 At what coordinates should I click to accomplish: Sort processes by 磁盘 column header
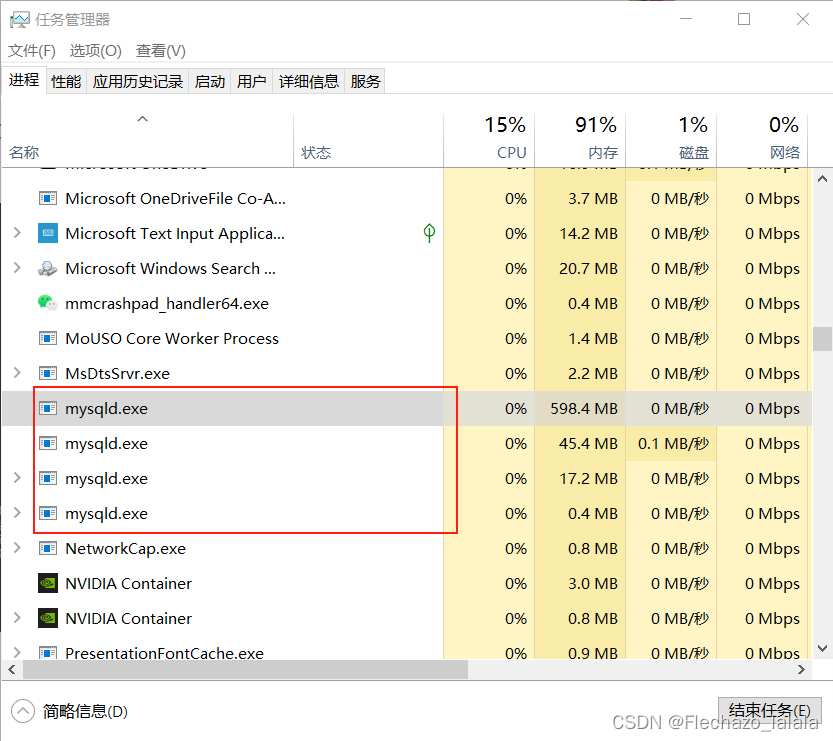pyautogui.click(x=671, y=141)
